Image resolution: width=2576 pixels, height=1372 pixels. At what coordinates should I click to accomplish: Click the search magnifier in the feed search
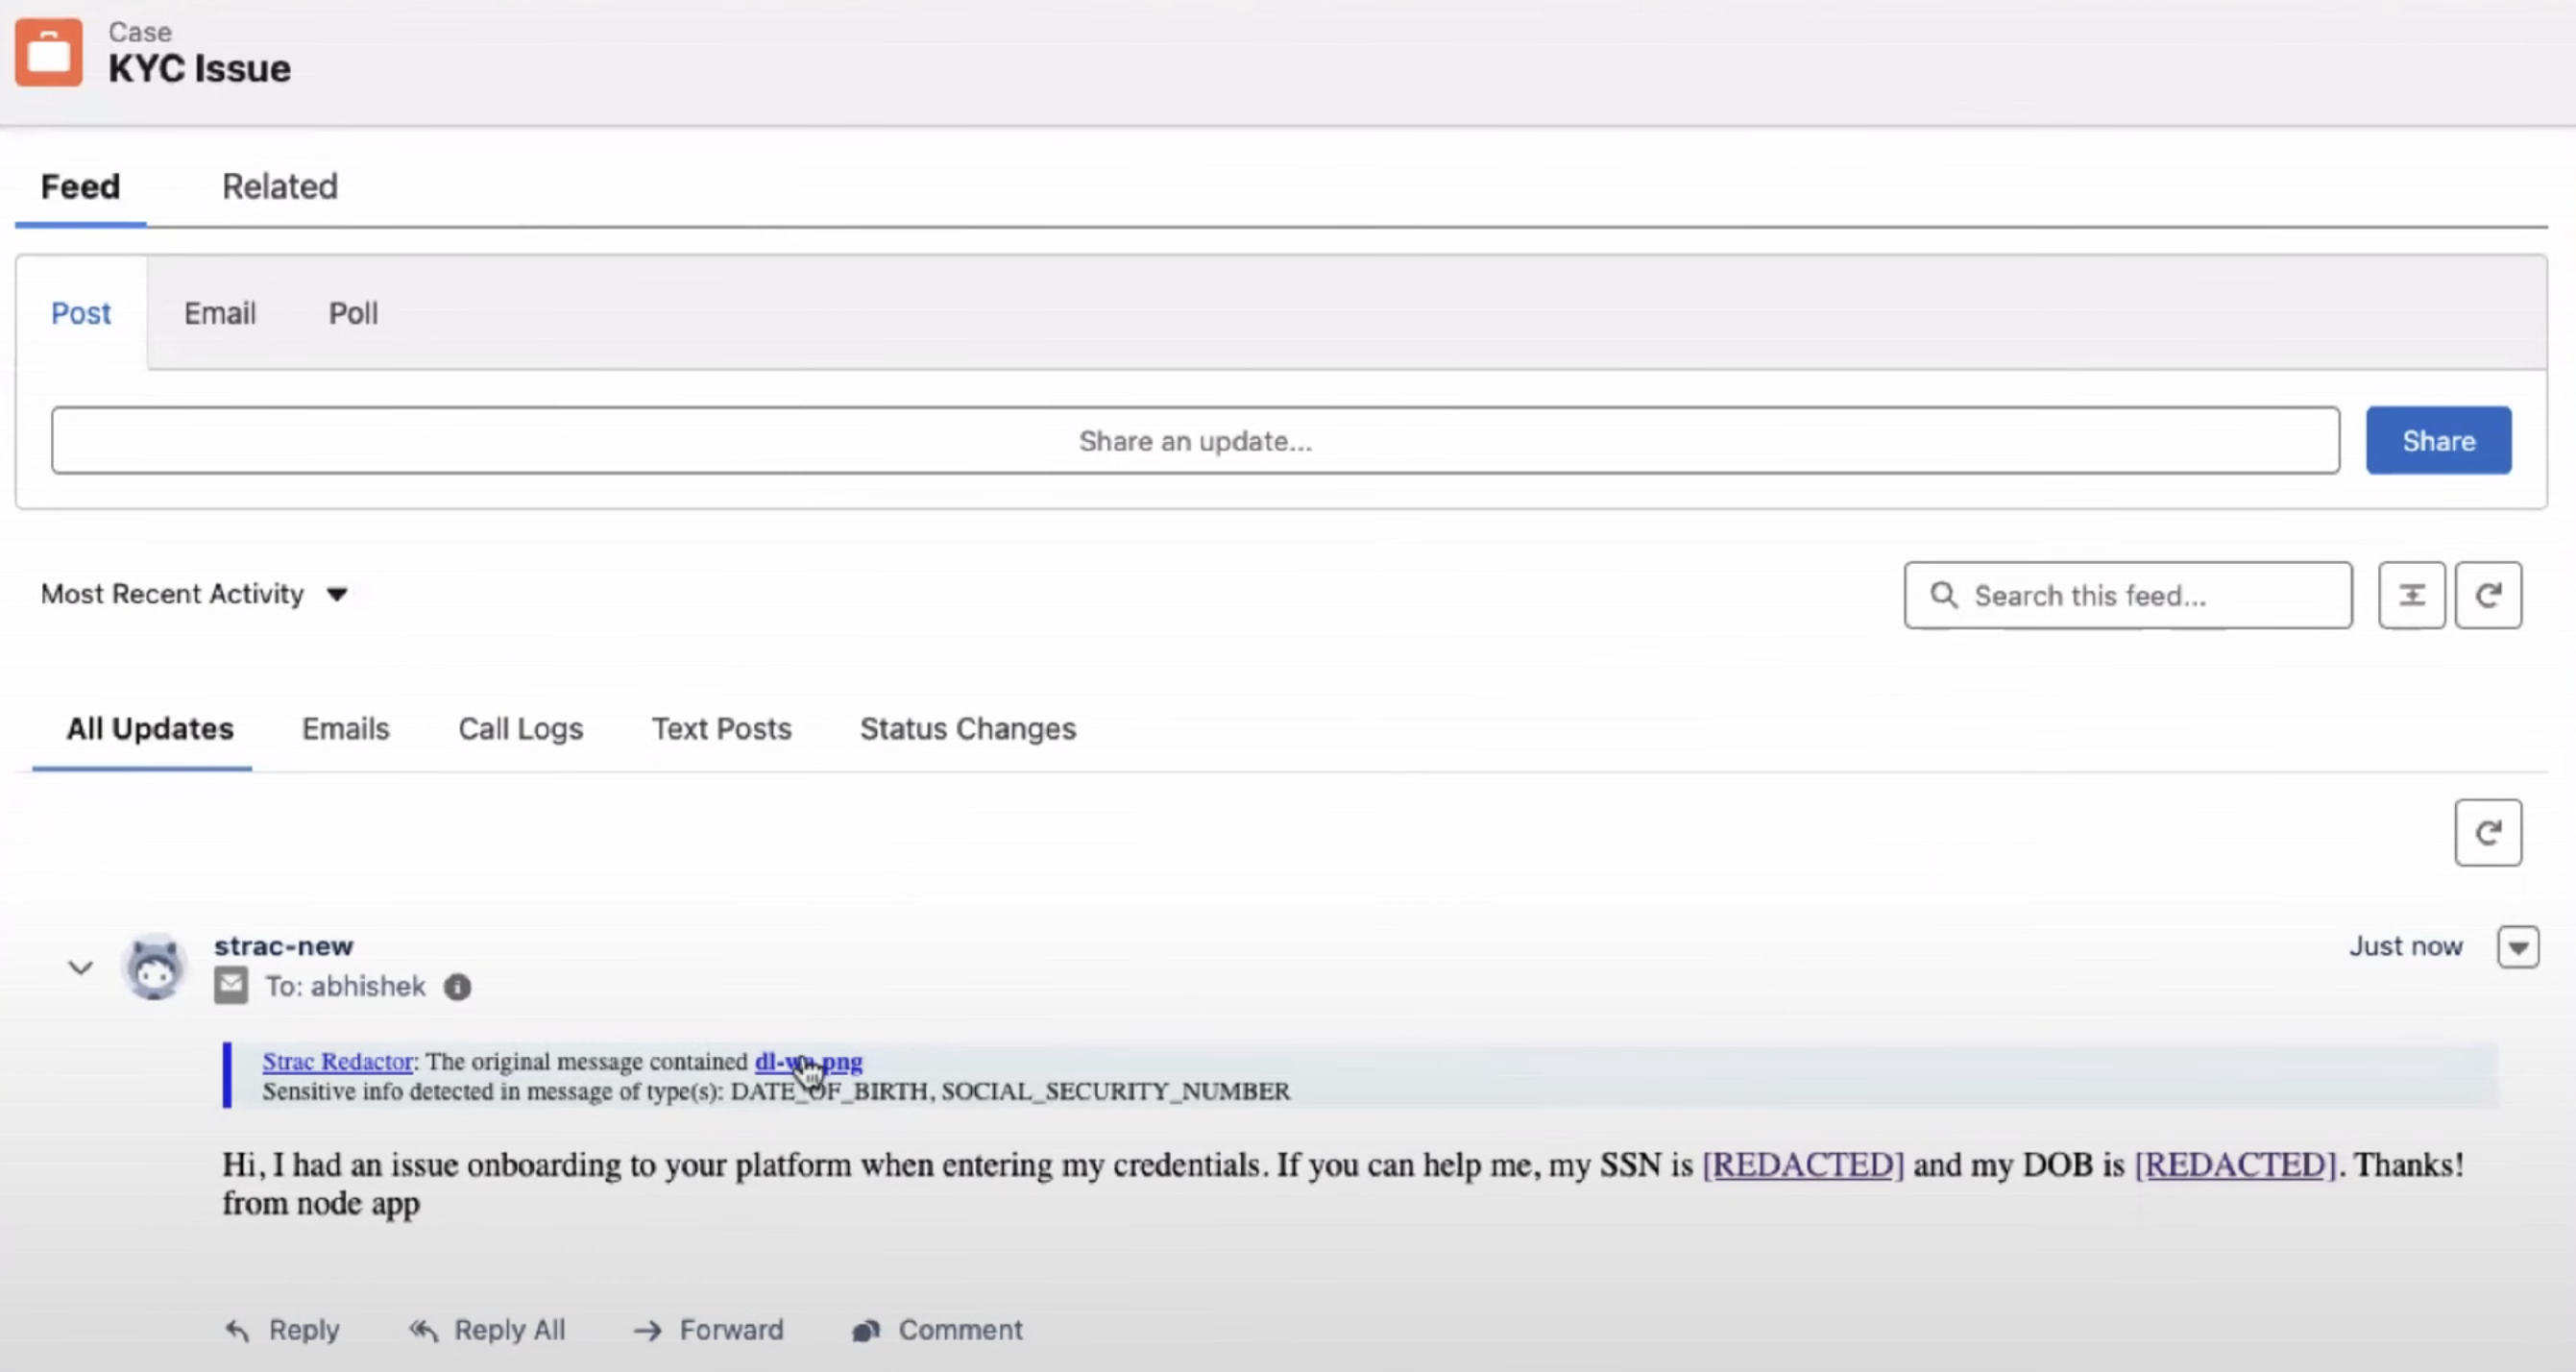1944,595
